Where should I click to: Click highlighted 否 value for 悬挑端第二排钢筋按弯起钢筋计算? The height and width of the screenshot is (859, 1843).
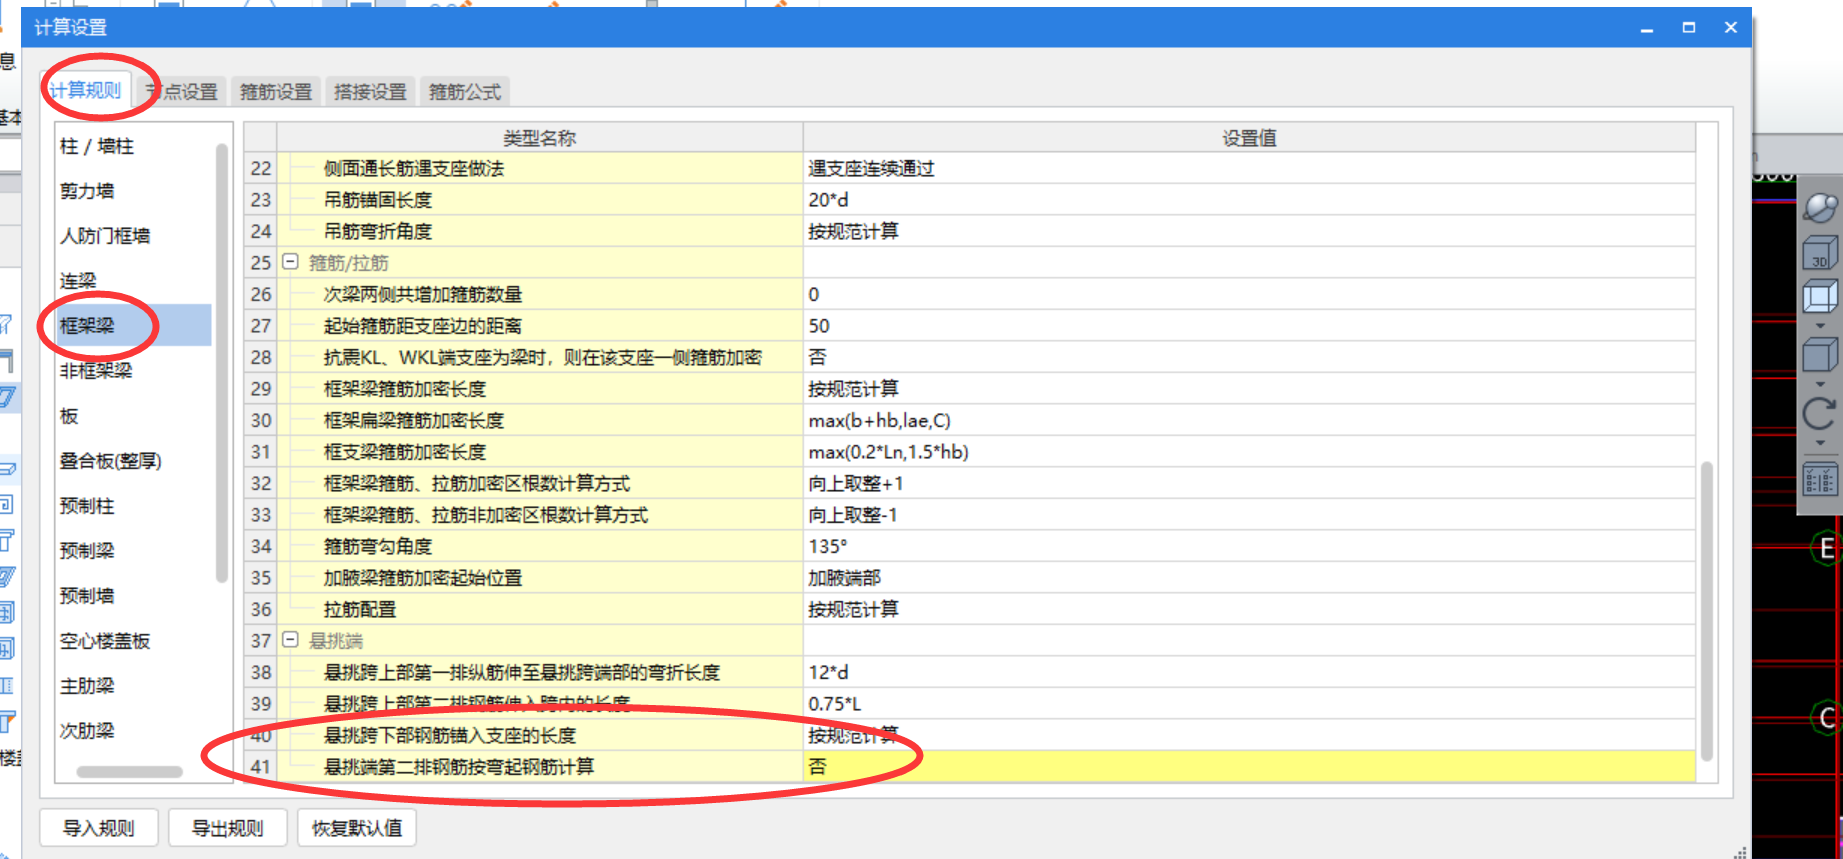click(x=1249, y=767)
